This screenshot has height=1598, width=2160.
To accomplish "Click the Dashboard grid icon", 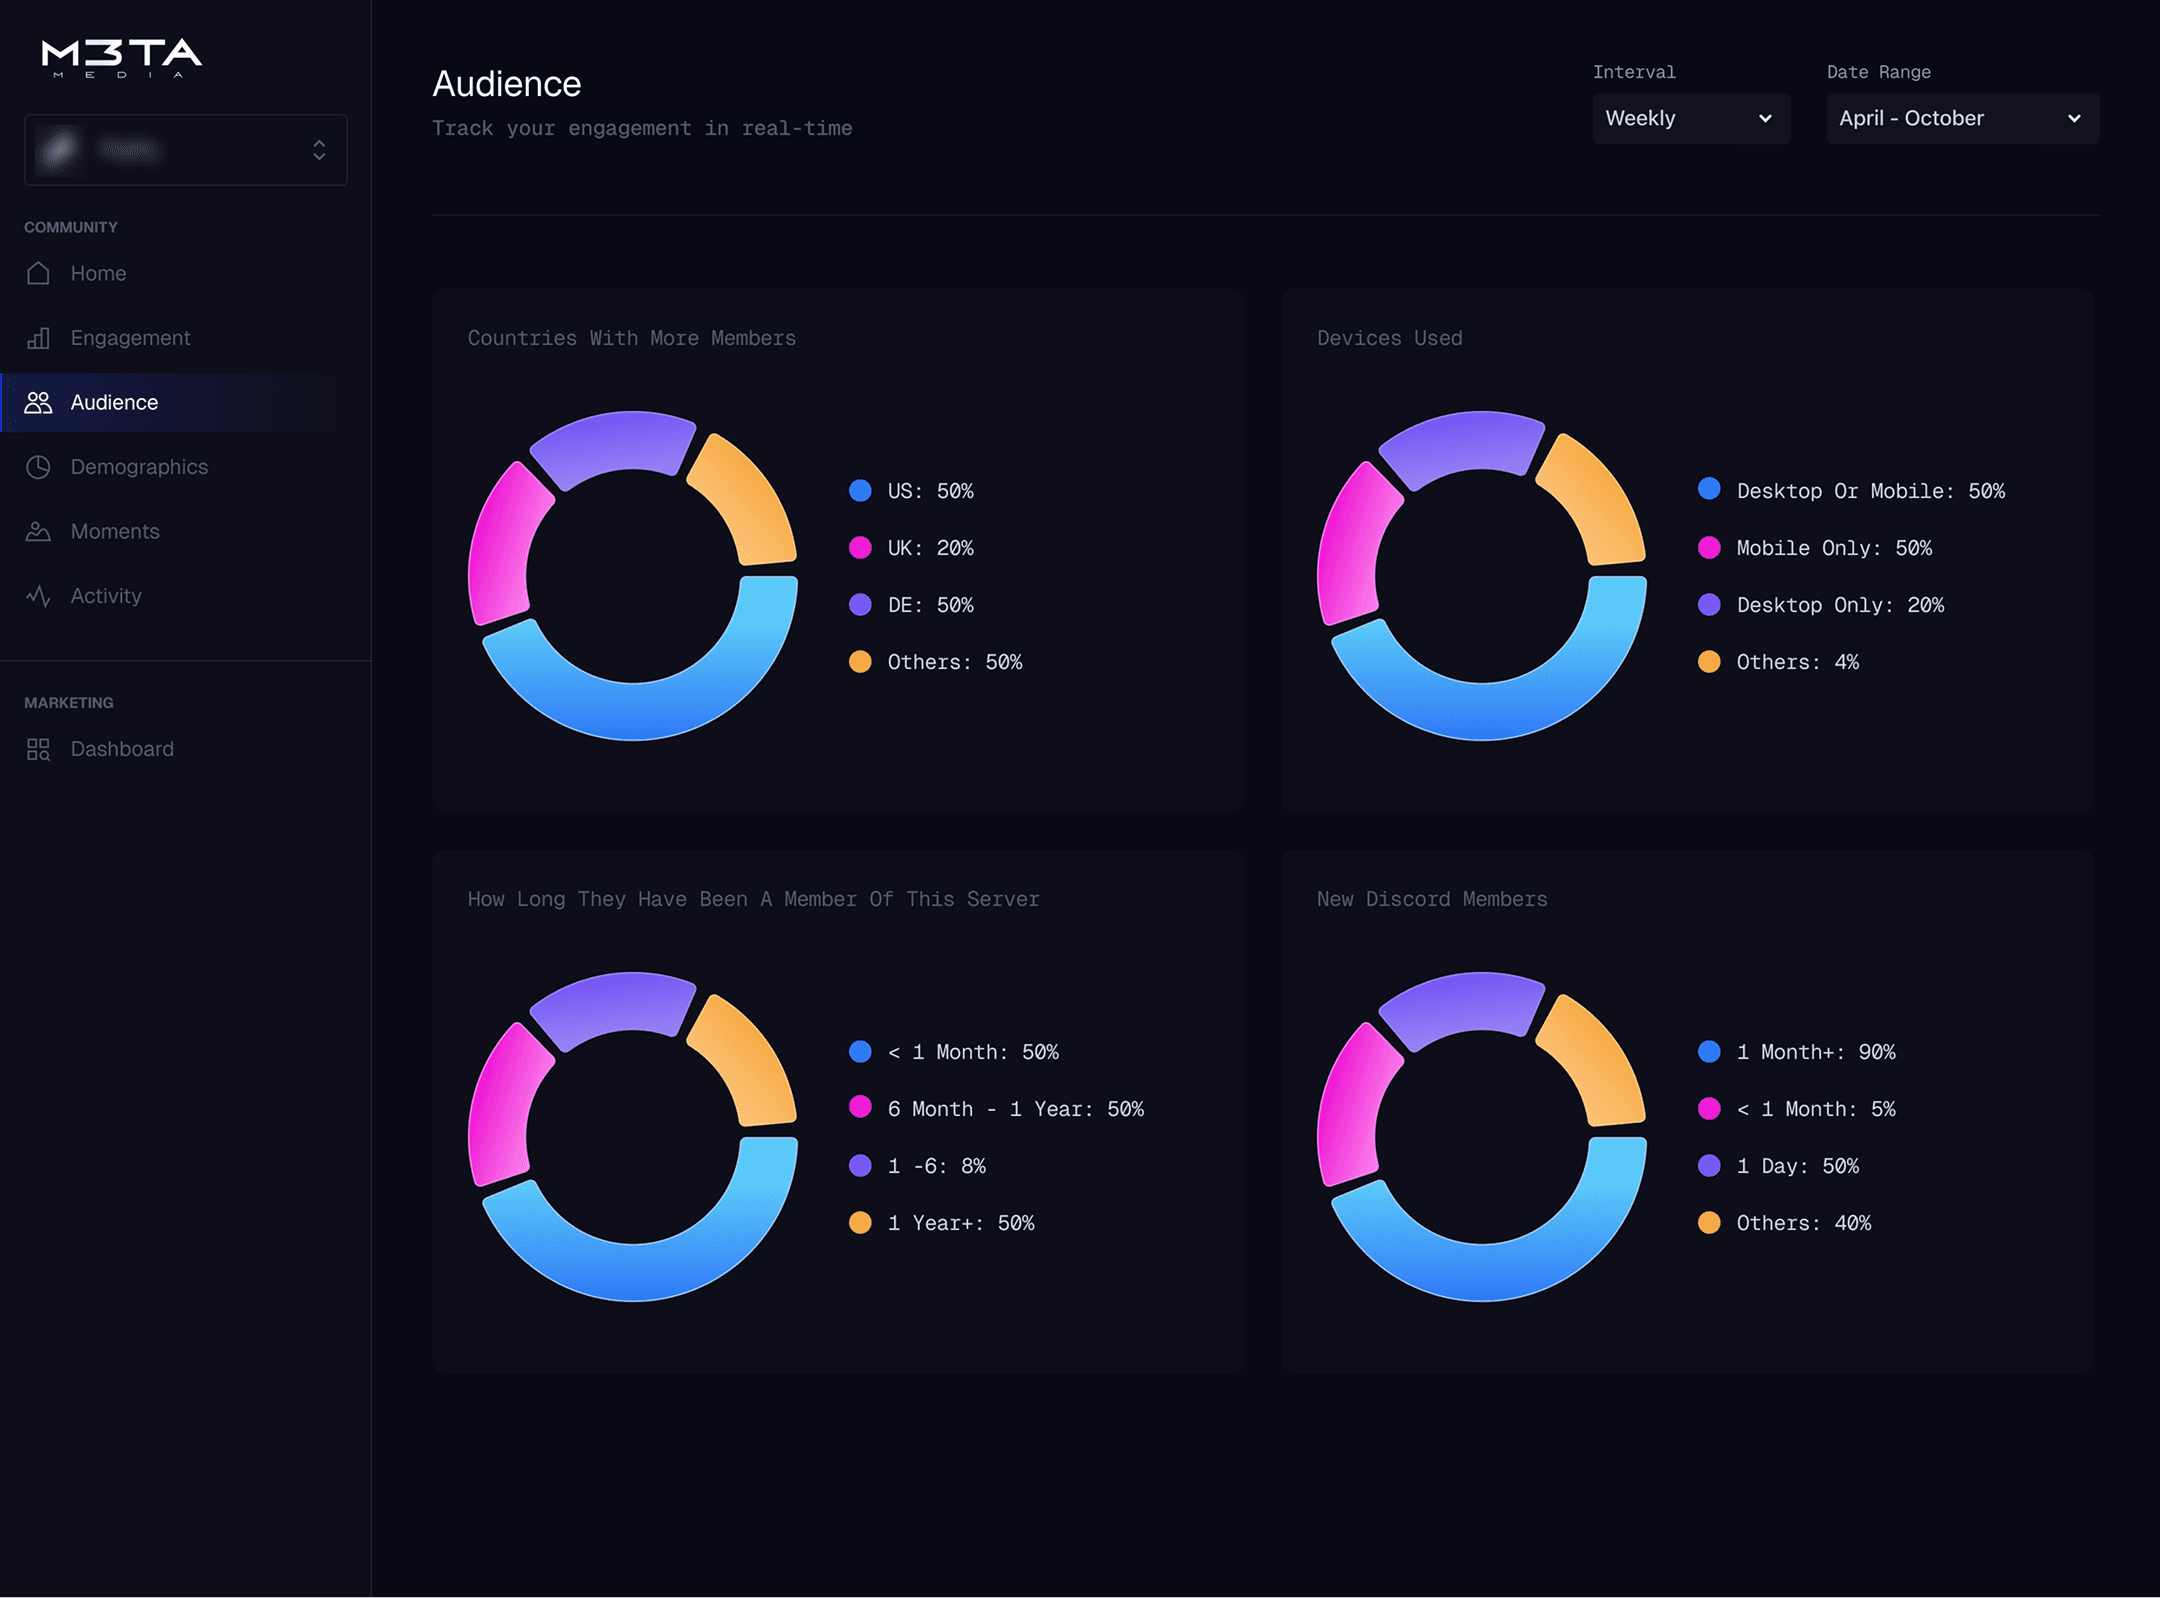I will pyautogui.click(x=38, y=749).
